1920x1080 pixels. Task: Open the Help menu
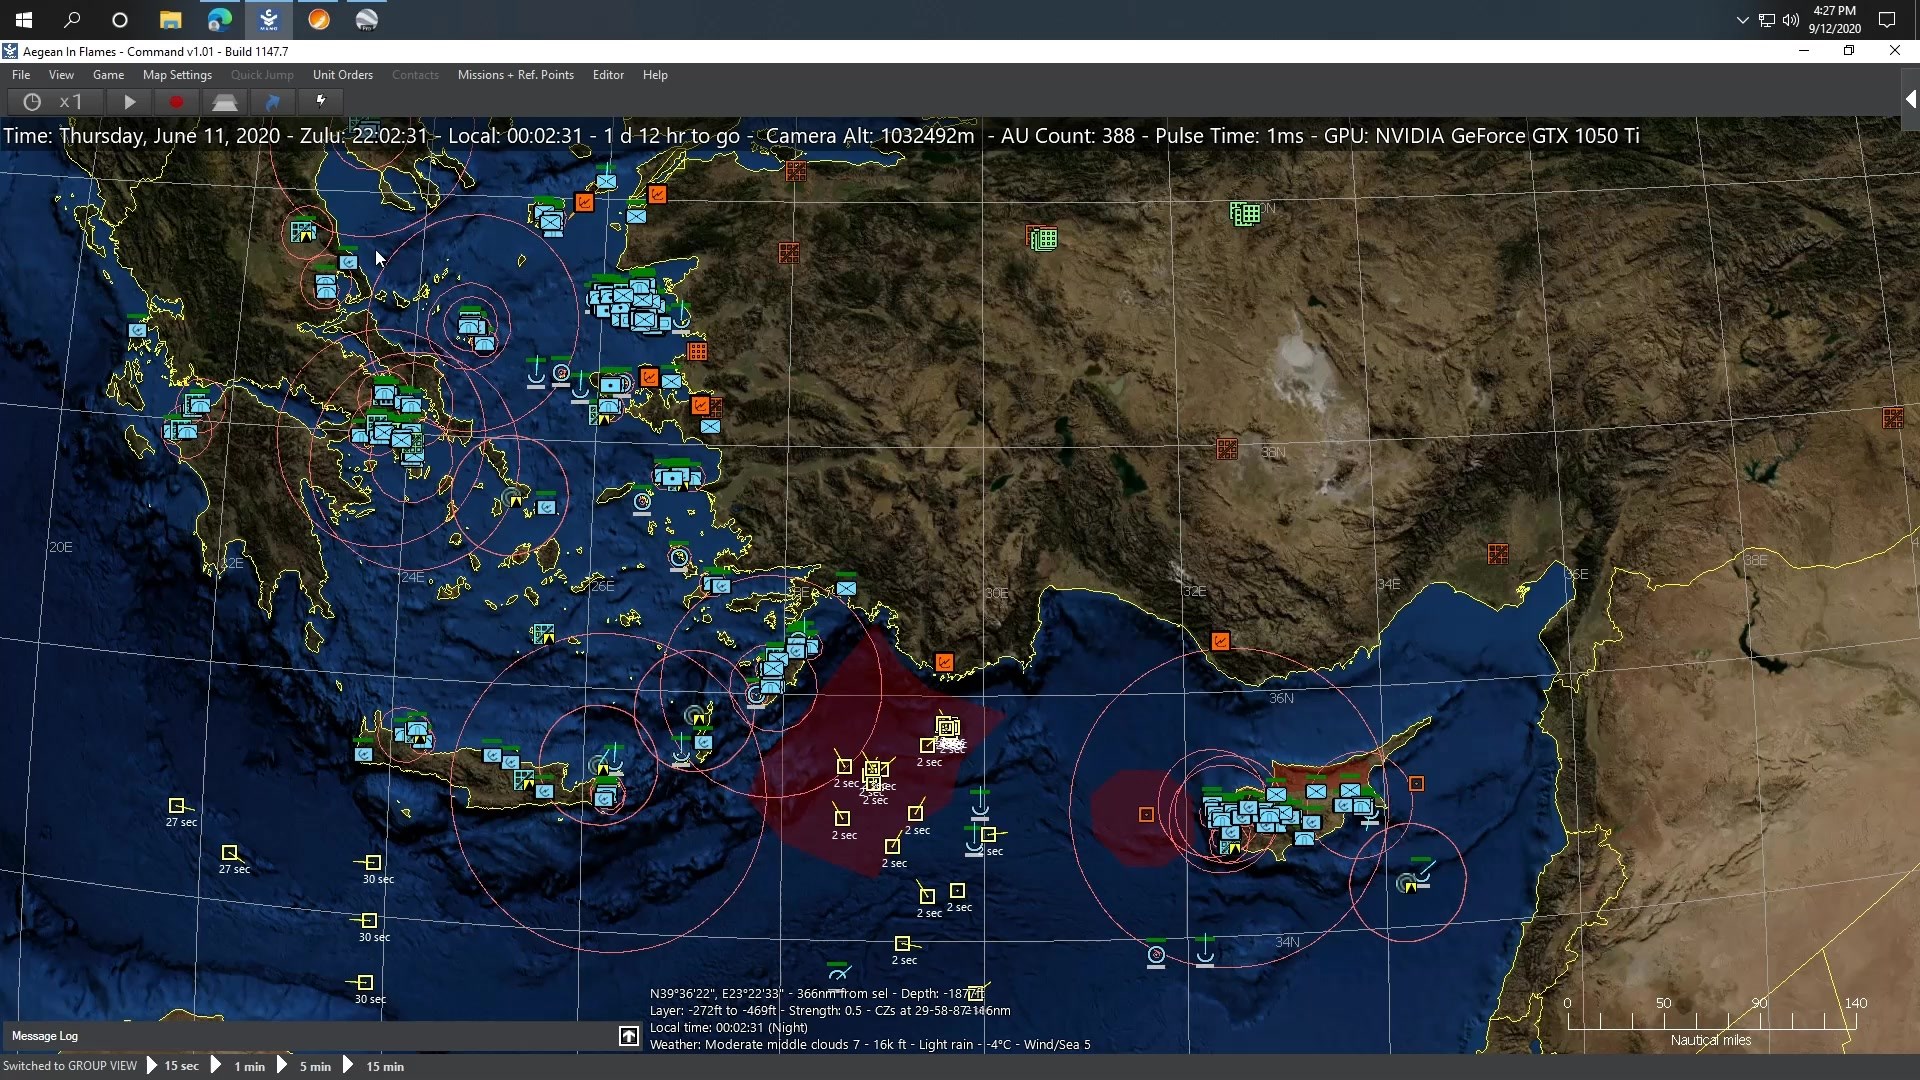coord(655,75)
